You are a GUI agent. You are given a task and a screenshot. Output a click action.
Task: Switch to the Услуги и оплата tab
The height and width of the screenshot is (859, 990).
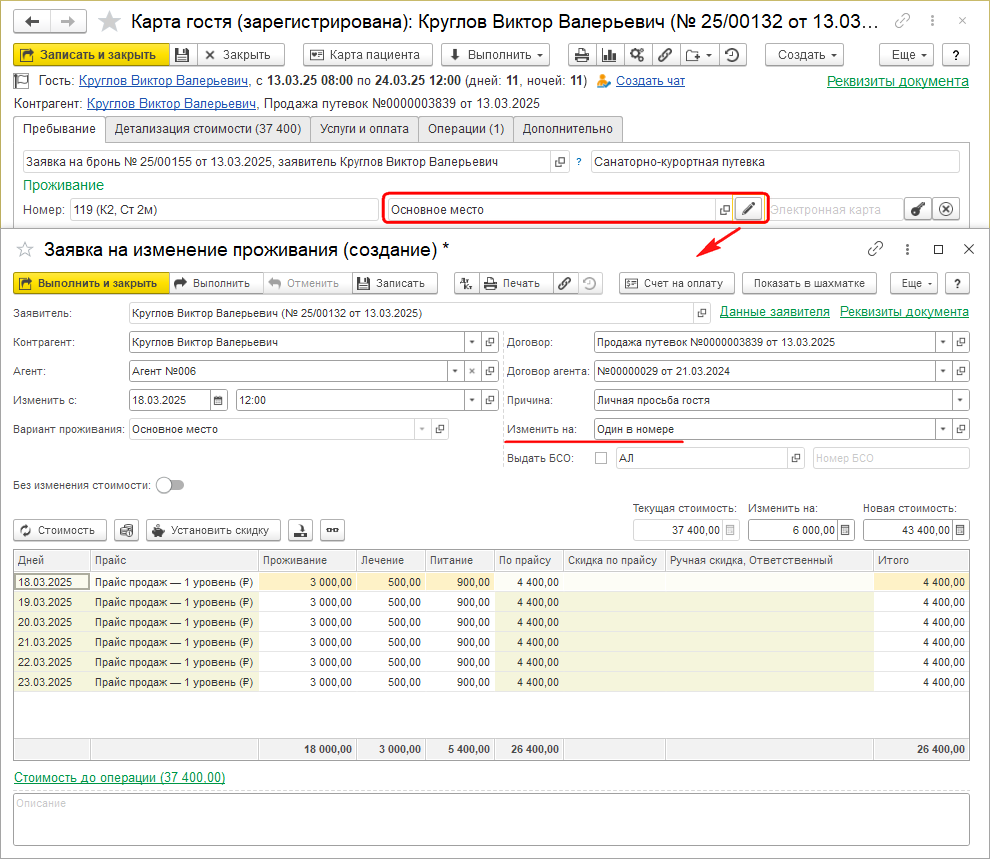(x=364, y=129)
